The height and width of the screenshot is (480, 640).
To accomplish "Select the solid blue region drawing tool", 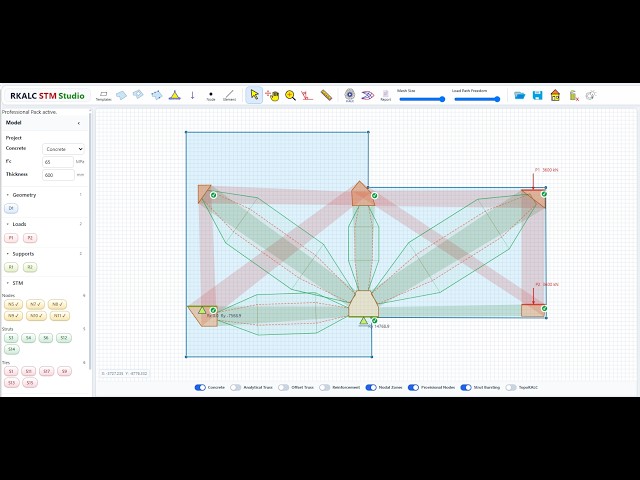I will click(121, 95).
